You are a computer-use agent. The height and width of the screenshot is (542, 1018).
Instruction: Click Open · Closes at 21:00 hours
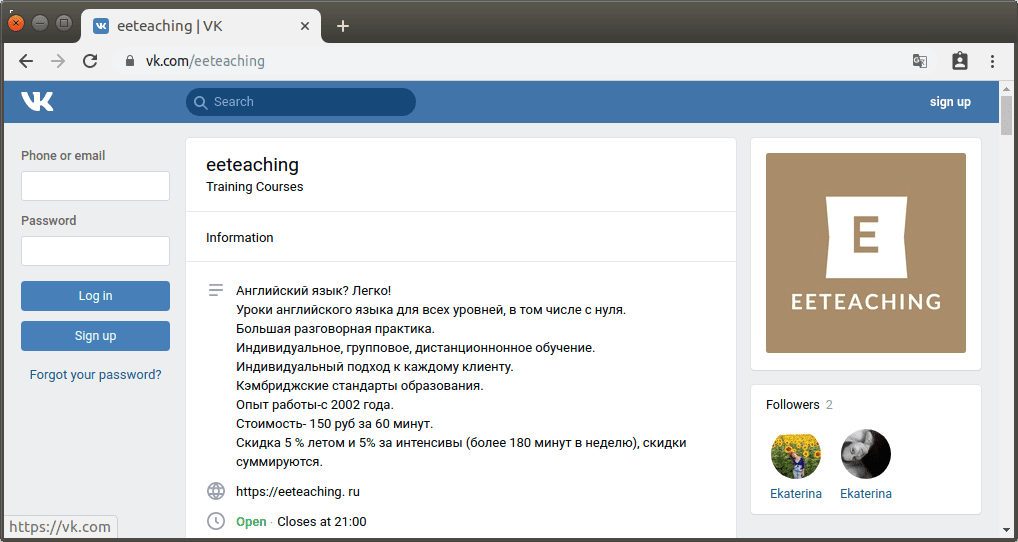pos(301,521)
